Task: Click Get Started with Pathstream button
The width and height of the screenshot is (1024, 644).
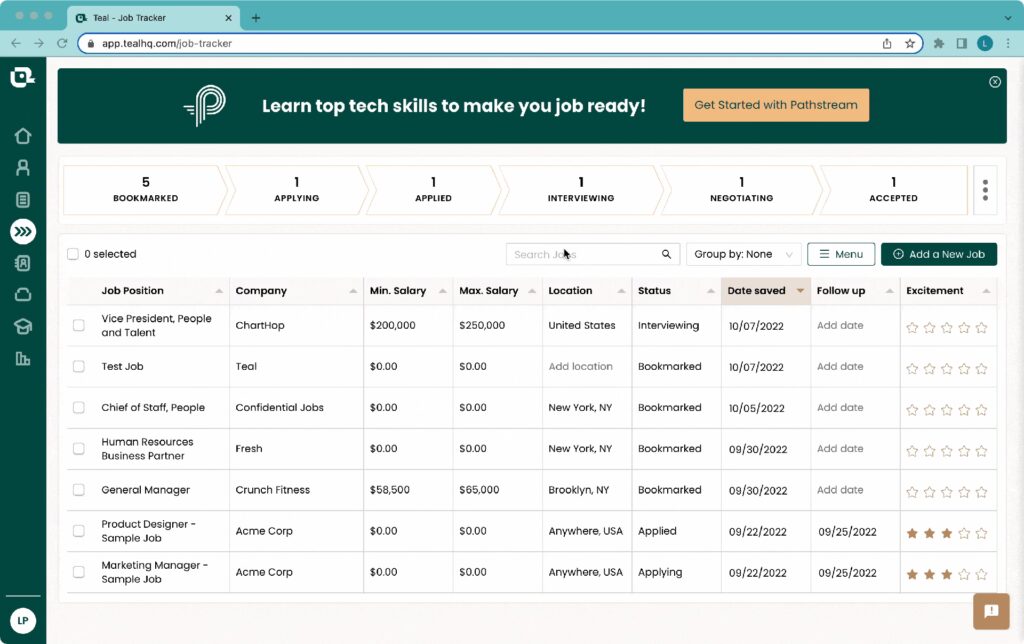Action: tap(775, 105)
